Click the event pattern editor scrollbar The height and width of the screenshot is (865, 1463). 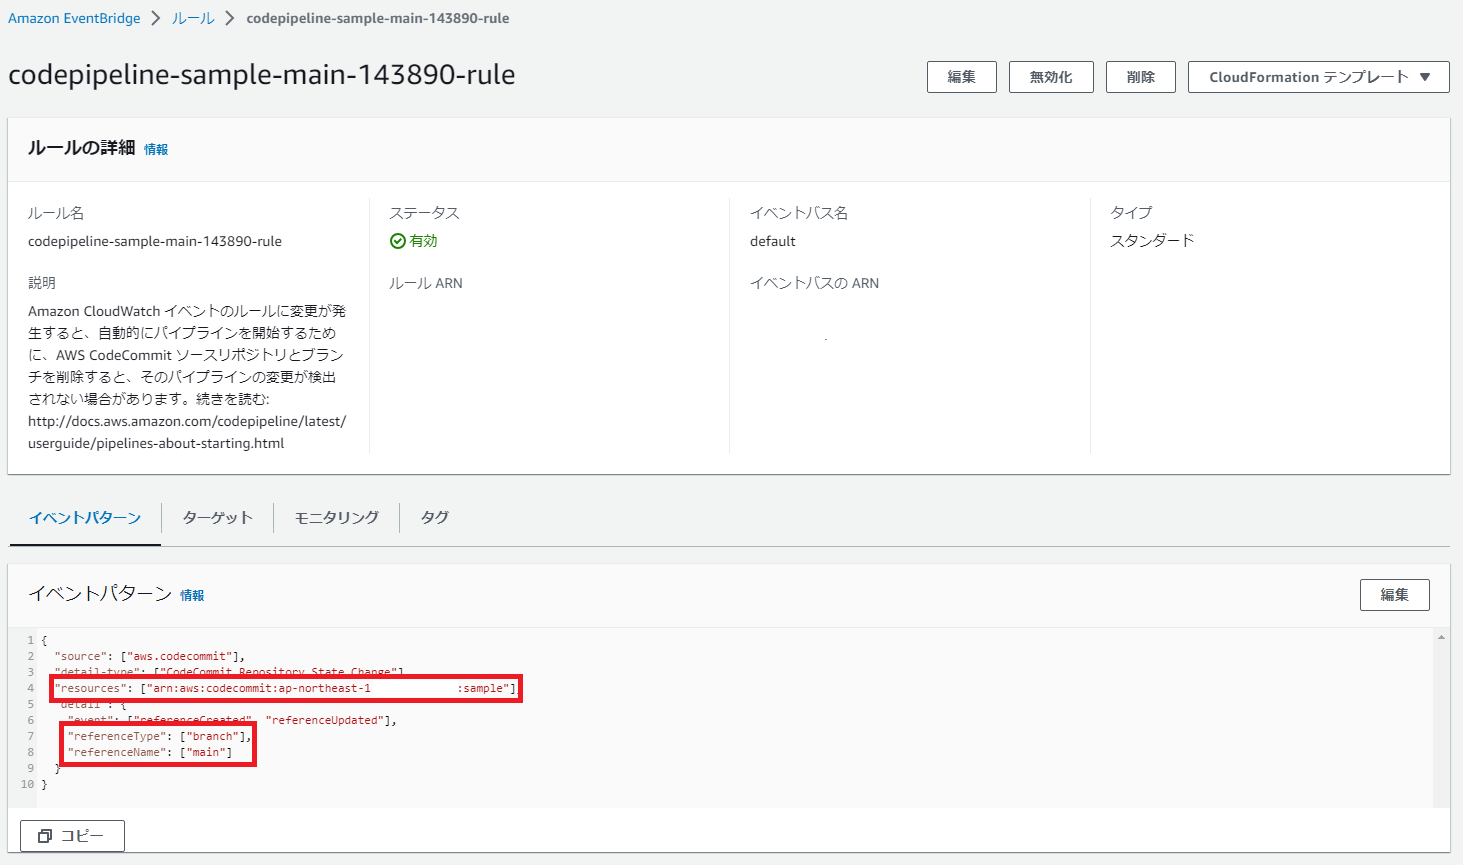click(x=1441, y=700)
